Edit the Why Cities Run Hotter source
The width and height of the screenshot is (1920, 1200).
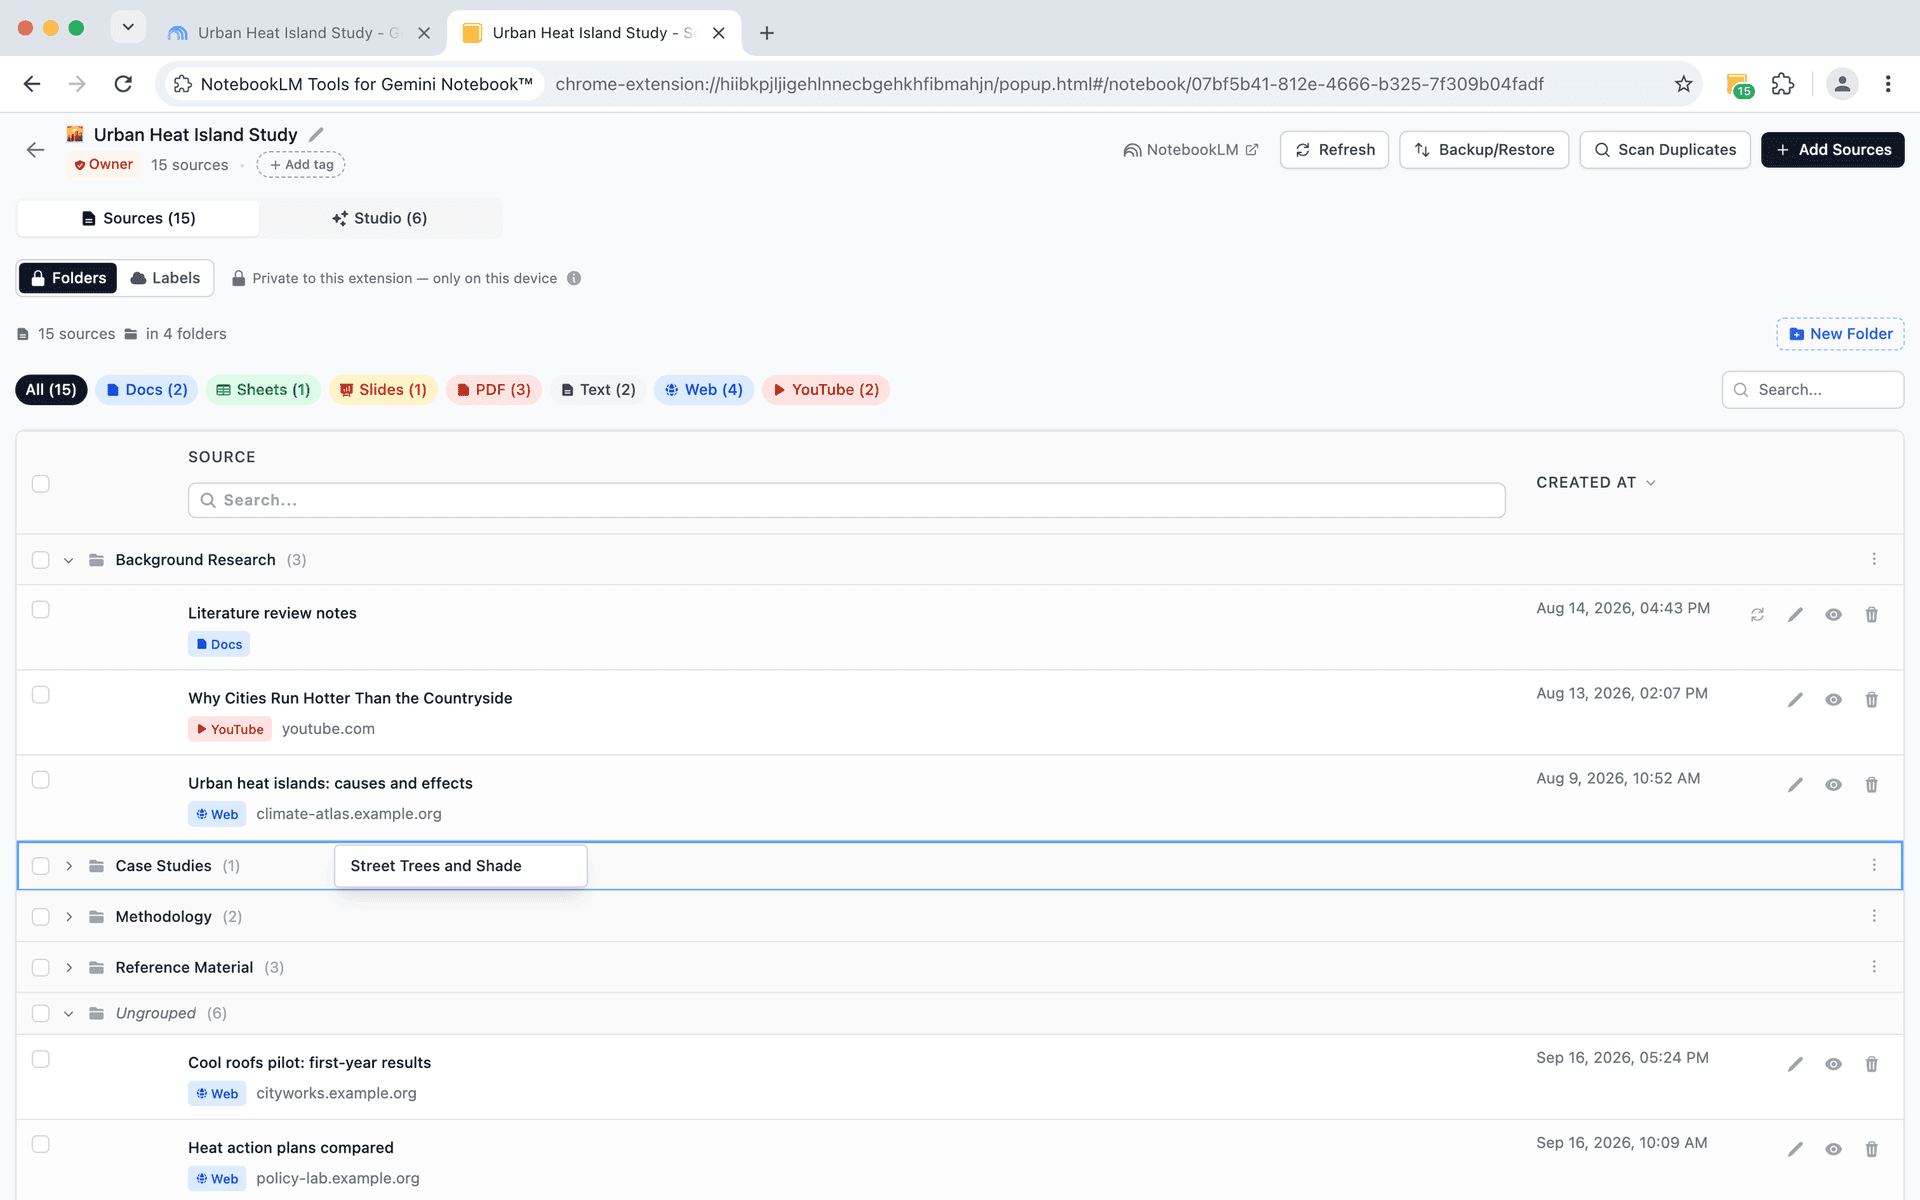point(1795,700)
